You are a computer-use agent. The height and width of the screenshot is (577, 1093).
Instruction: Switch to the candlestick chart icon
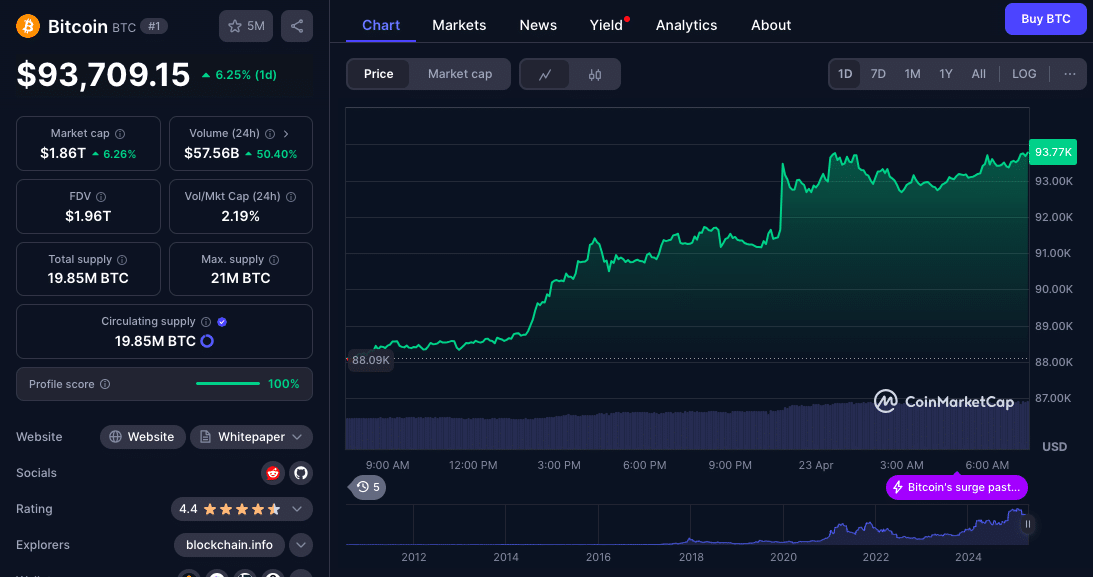click(595, 74)
